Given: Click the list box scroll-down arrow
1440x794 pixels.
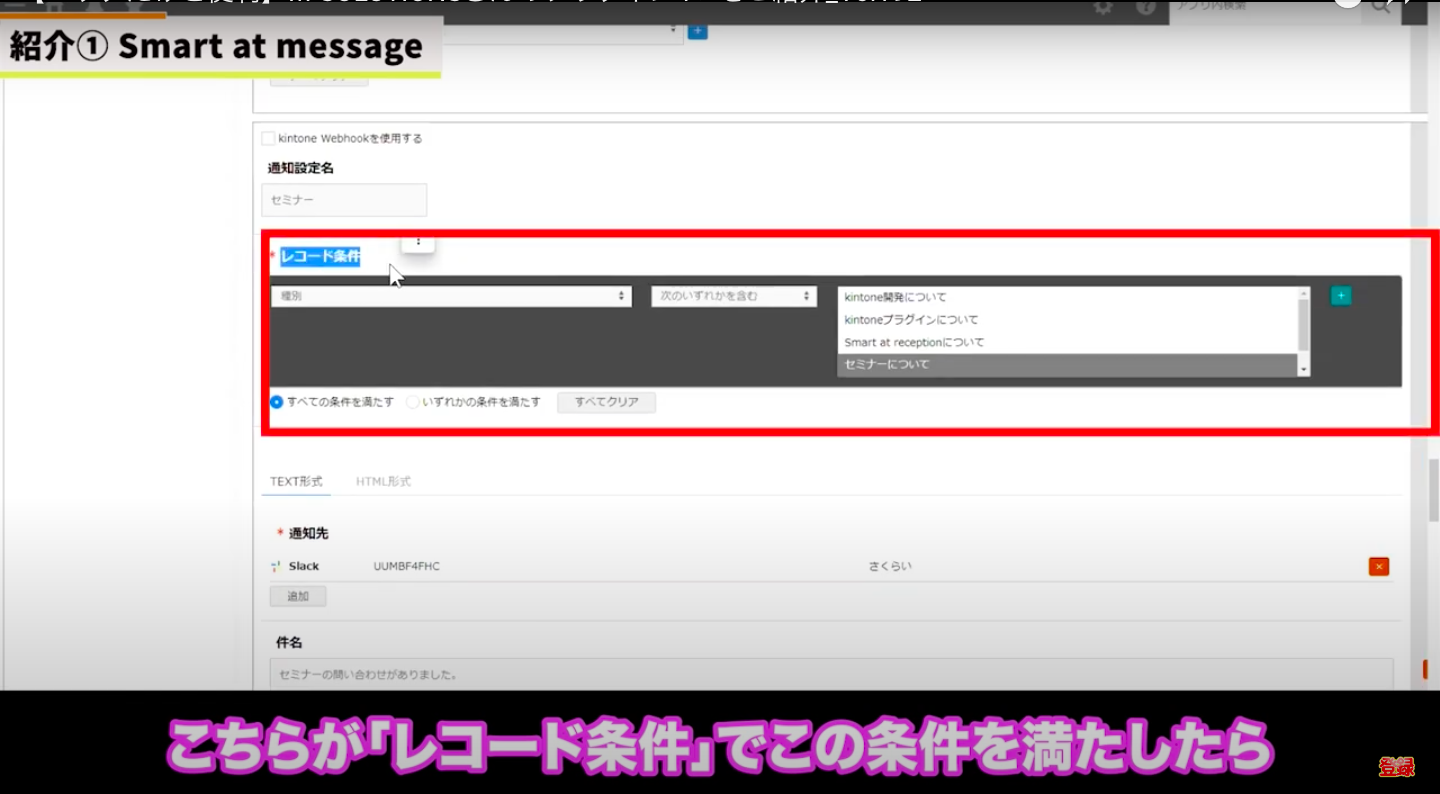Looking at the screenshot, I should (x=1303, y=369).
